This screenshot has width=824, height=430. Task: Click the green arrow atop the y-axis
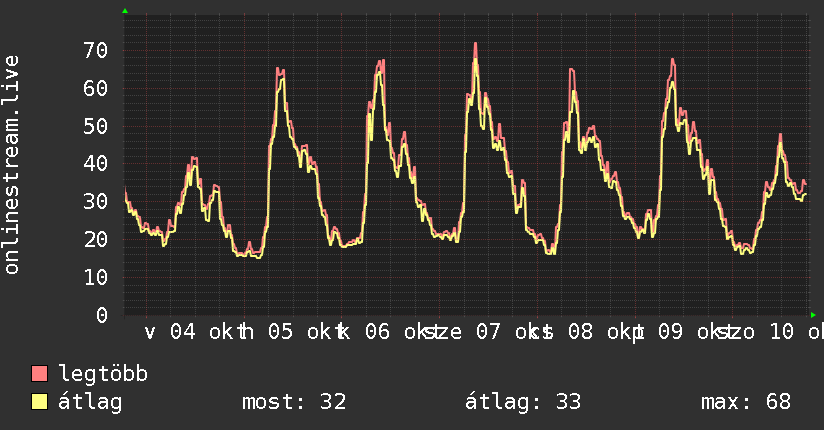125,11
